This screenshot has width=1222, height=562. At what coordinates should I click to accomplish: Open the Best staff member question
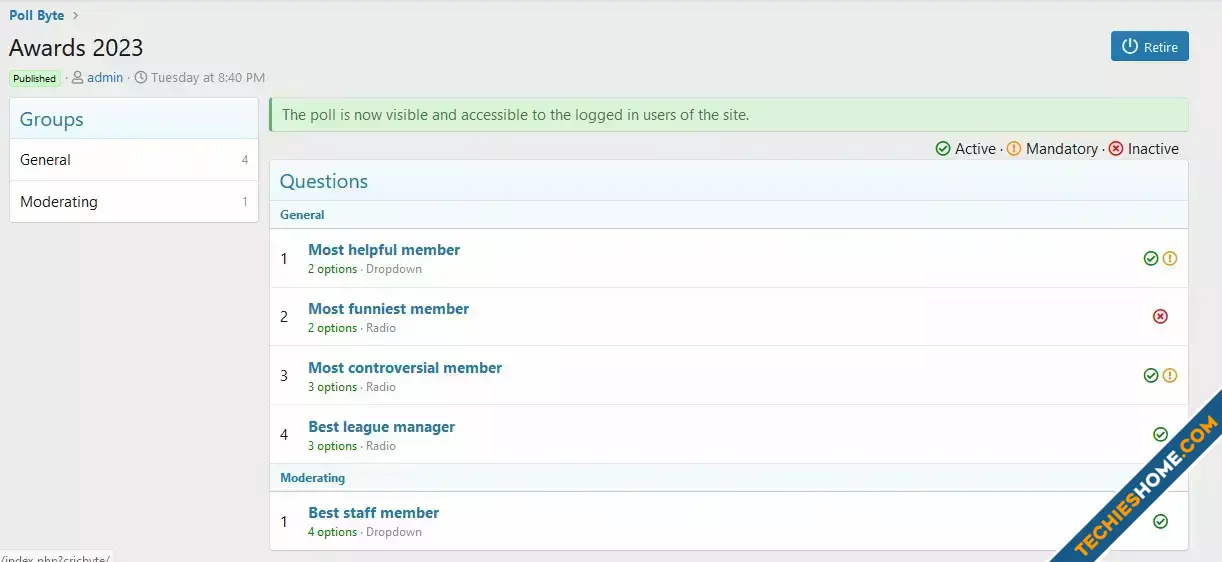click(373, 513)
